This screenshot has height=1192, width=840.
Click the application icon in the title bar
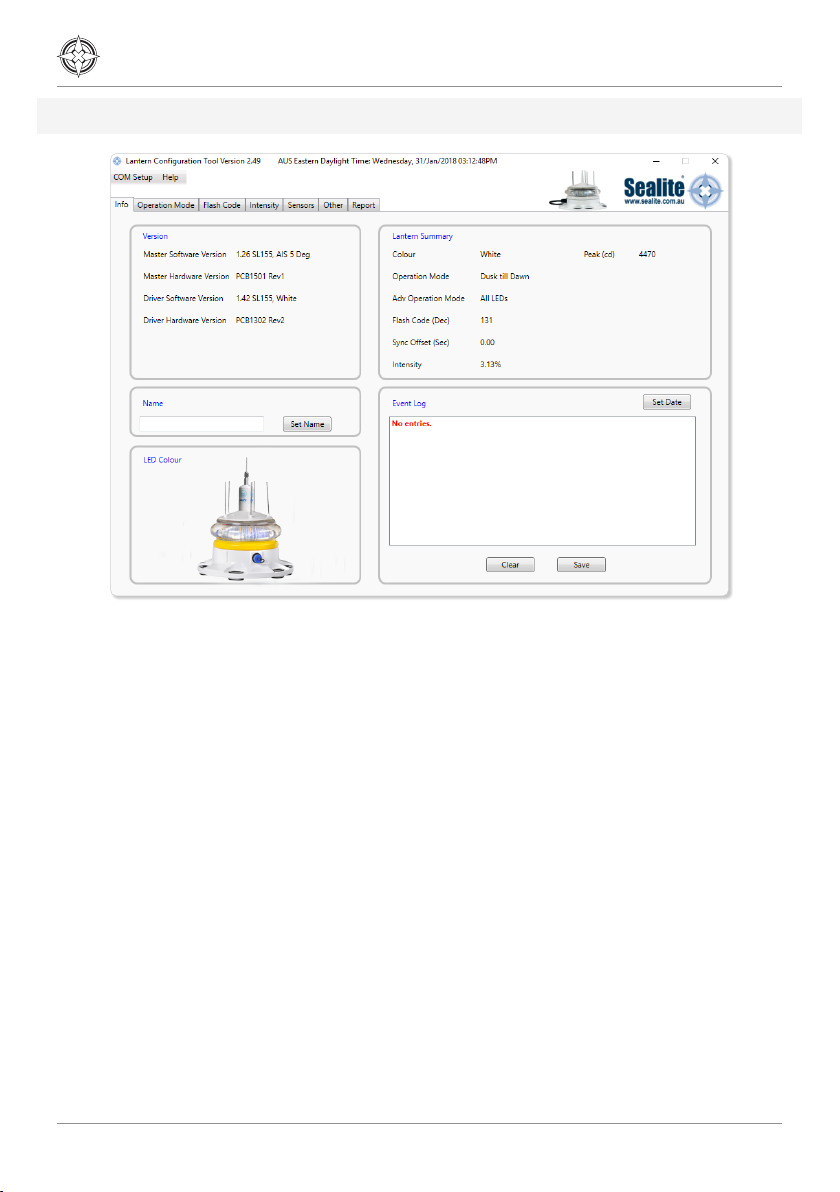[x=117, y=161]
